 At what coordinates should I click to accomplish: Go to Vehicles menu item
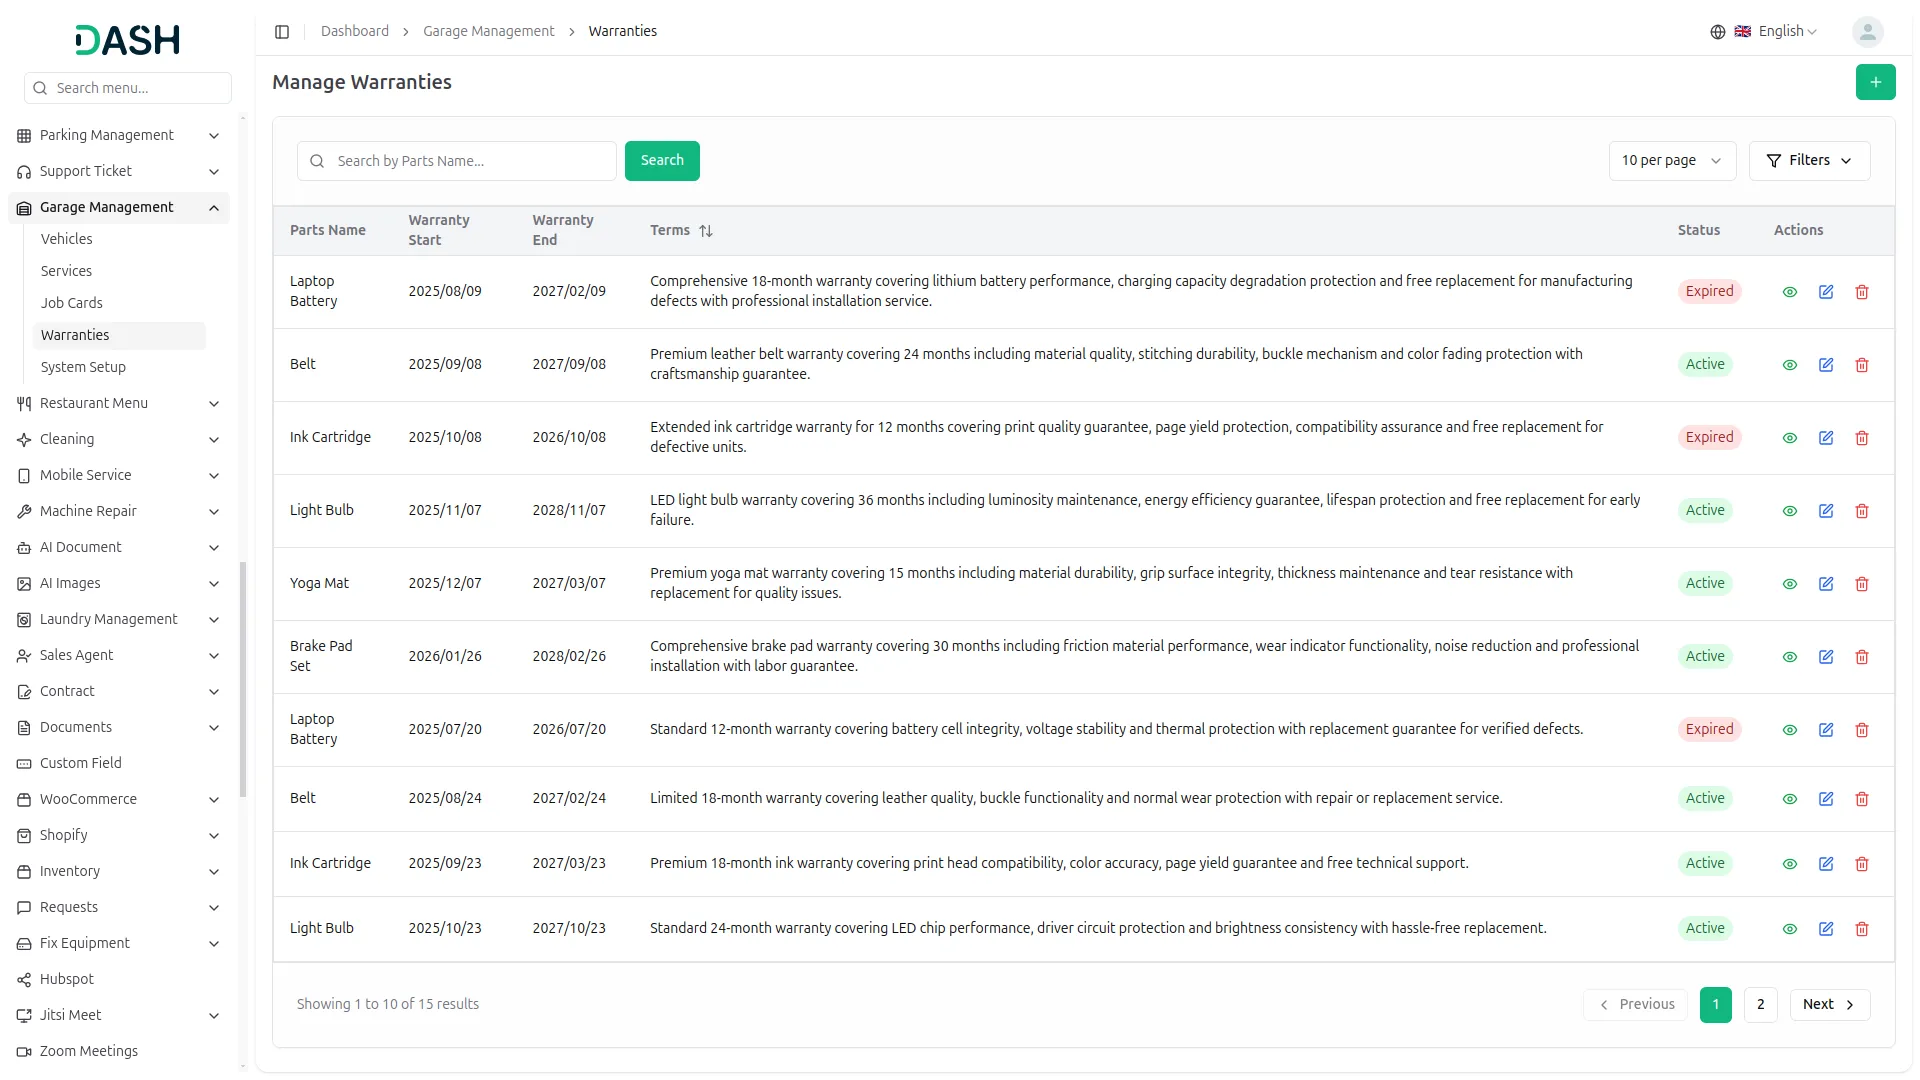pos(67,239)
